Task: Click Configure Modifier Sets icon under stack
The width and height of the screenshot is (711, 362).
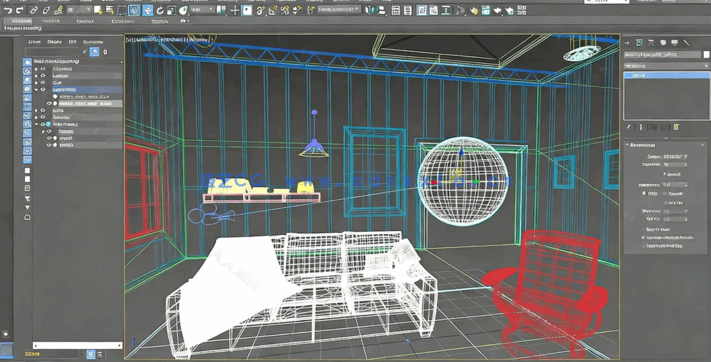Action: pos(676,127)
